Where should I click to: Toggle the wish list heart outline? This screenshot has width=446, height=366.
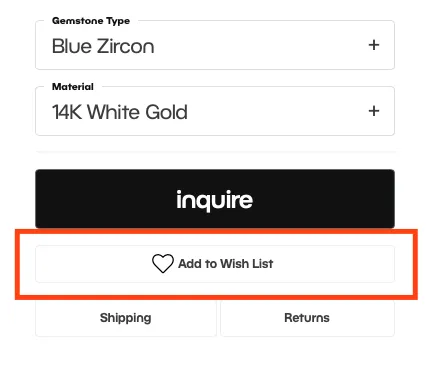163,263
